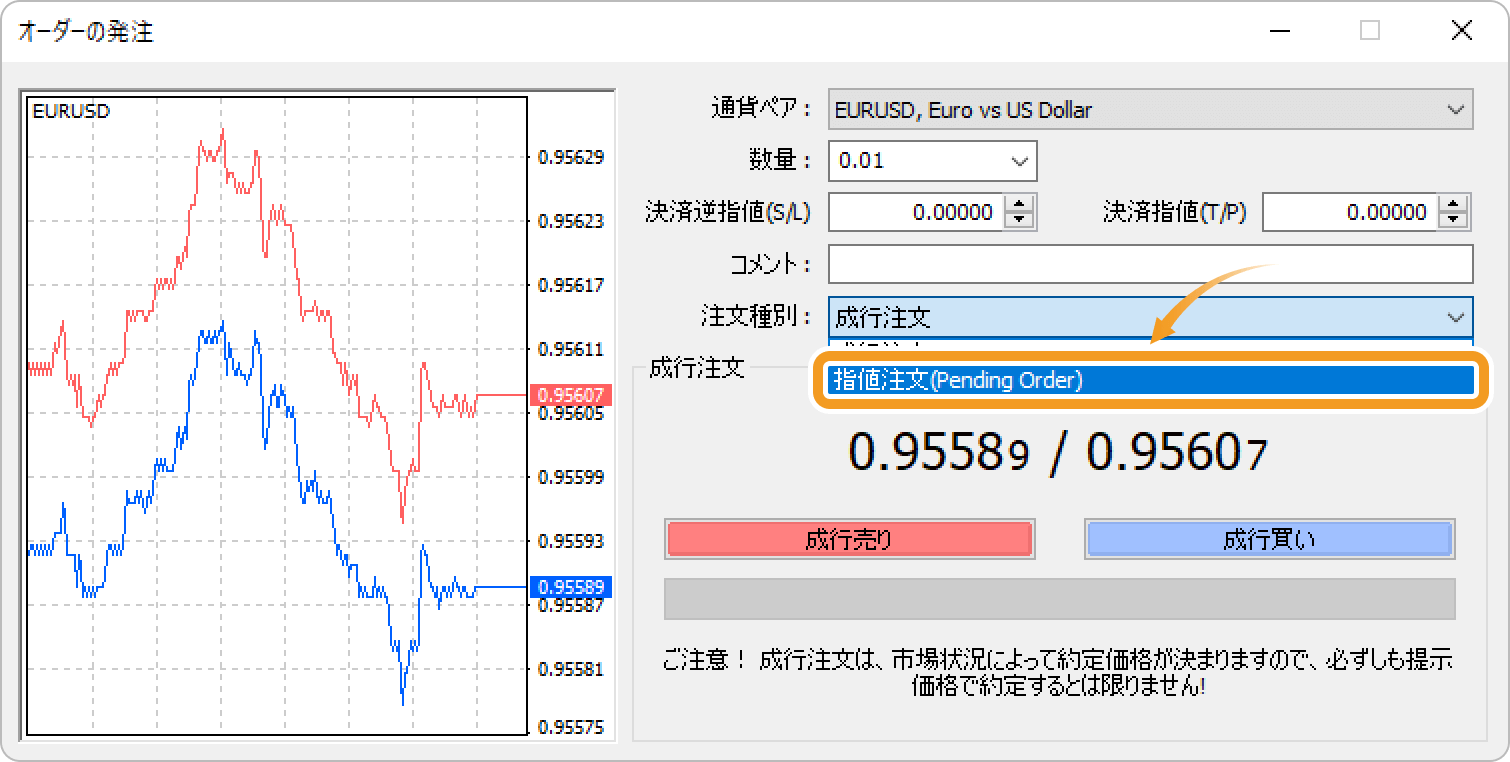
Task: Increase the 決済指値(T/P) value with up arrow
Action: (x=1453, y=203)
